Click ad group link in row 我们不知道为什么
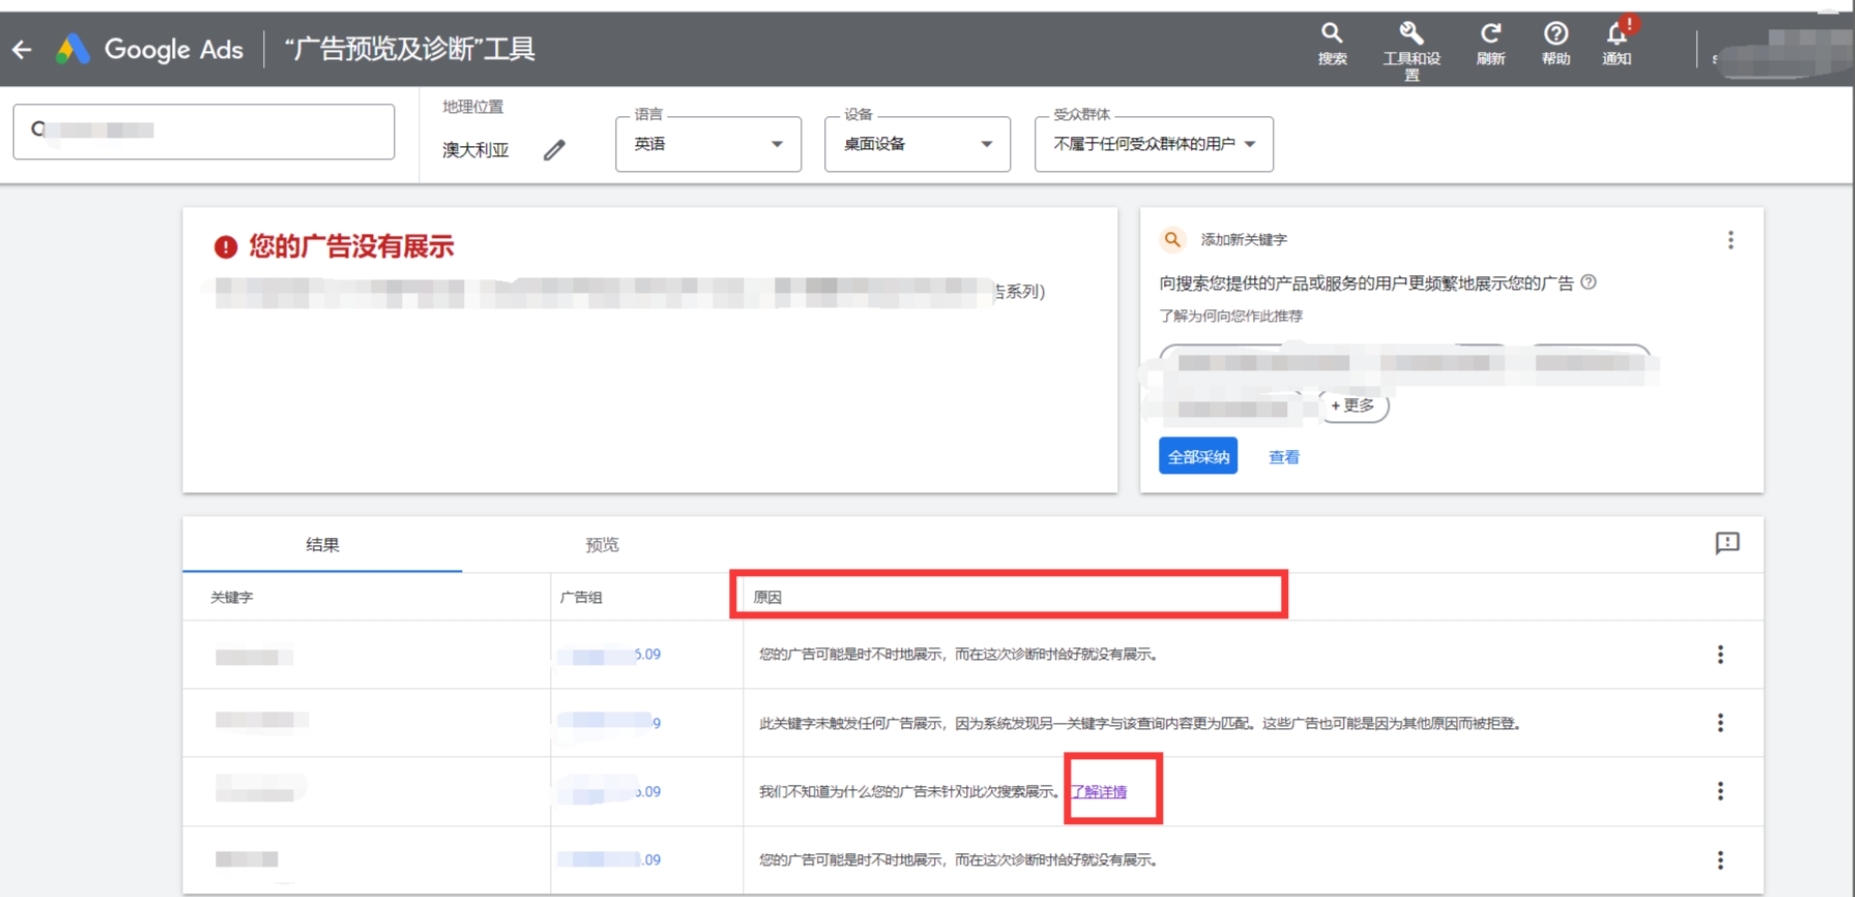1855x897 pixels. [x=610, y=791]
